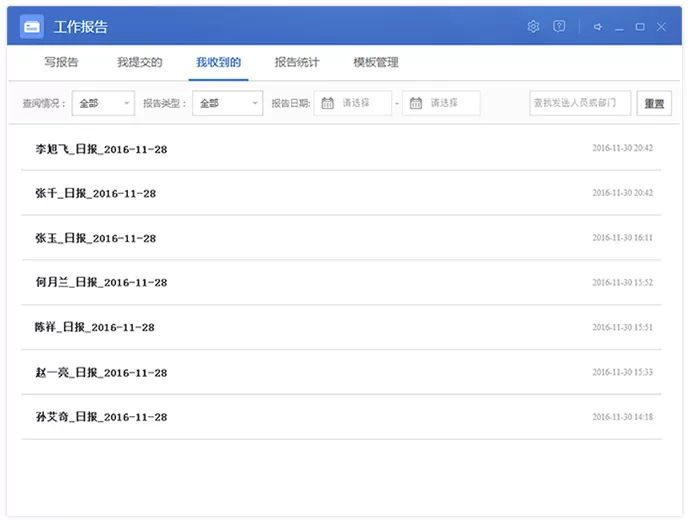Screen dimensions: 688x522
Task: Open help via the question mark icon
Action: (559, 27)
